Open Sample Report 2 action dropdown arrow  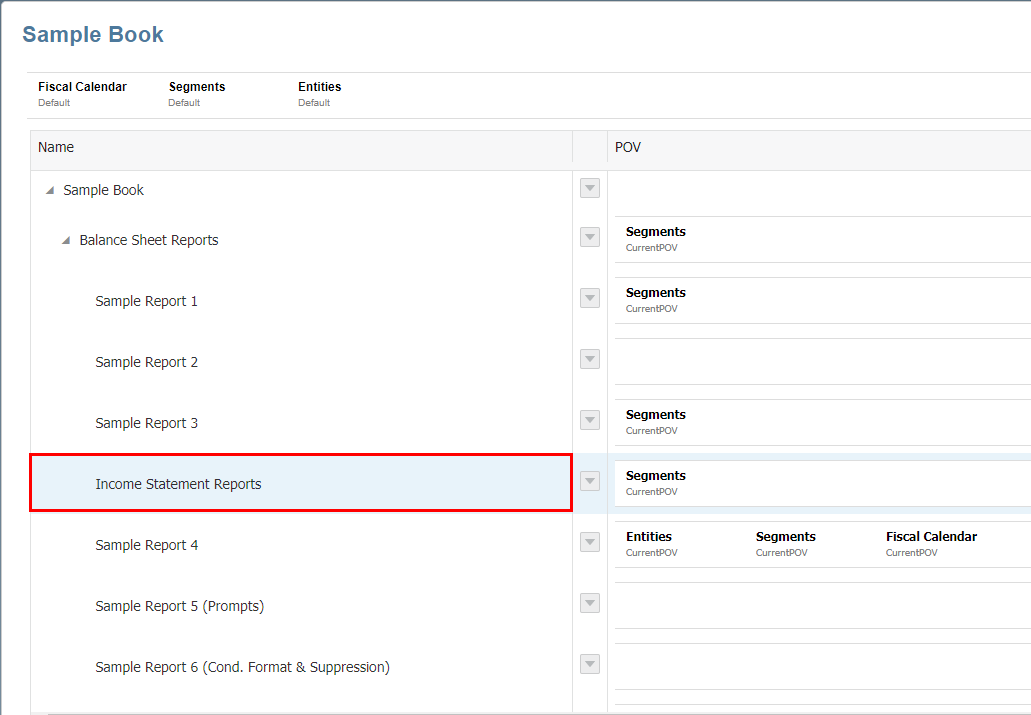coord(590,359)
